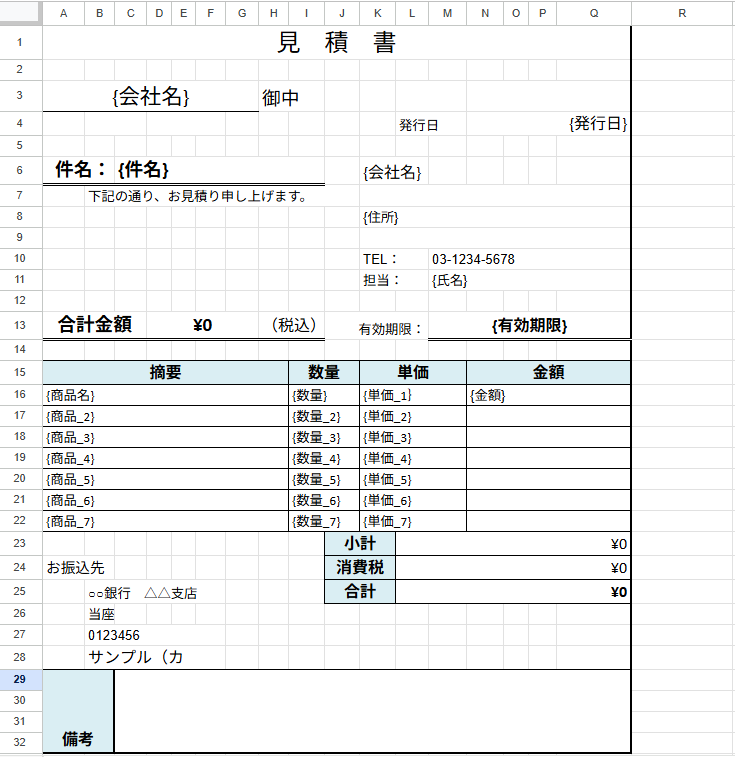Click the 合計 label cell in row 25
This screenshot has width=735, height=757.
point(360,591)
